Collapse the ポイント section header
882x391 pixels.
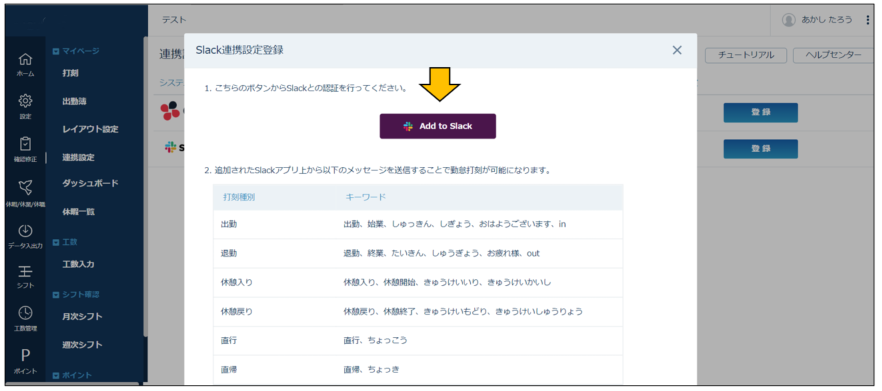click(71, 375)
